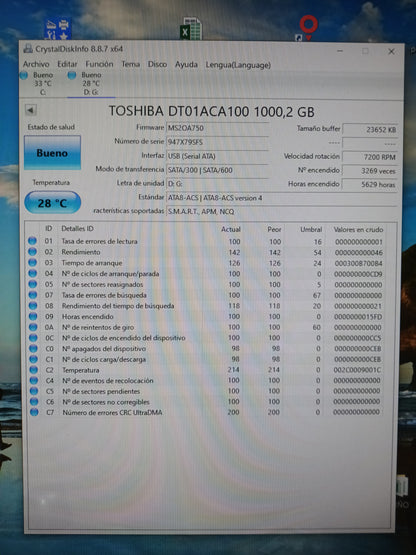This screenshot has width=416, height=555.
Task: Click the red circle shortcut icon on desktop
Action: pyautogui.click(x=307, y=28)
